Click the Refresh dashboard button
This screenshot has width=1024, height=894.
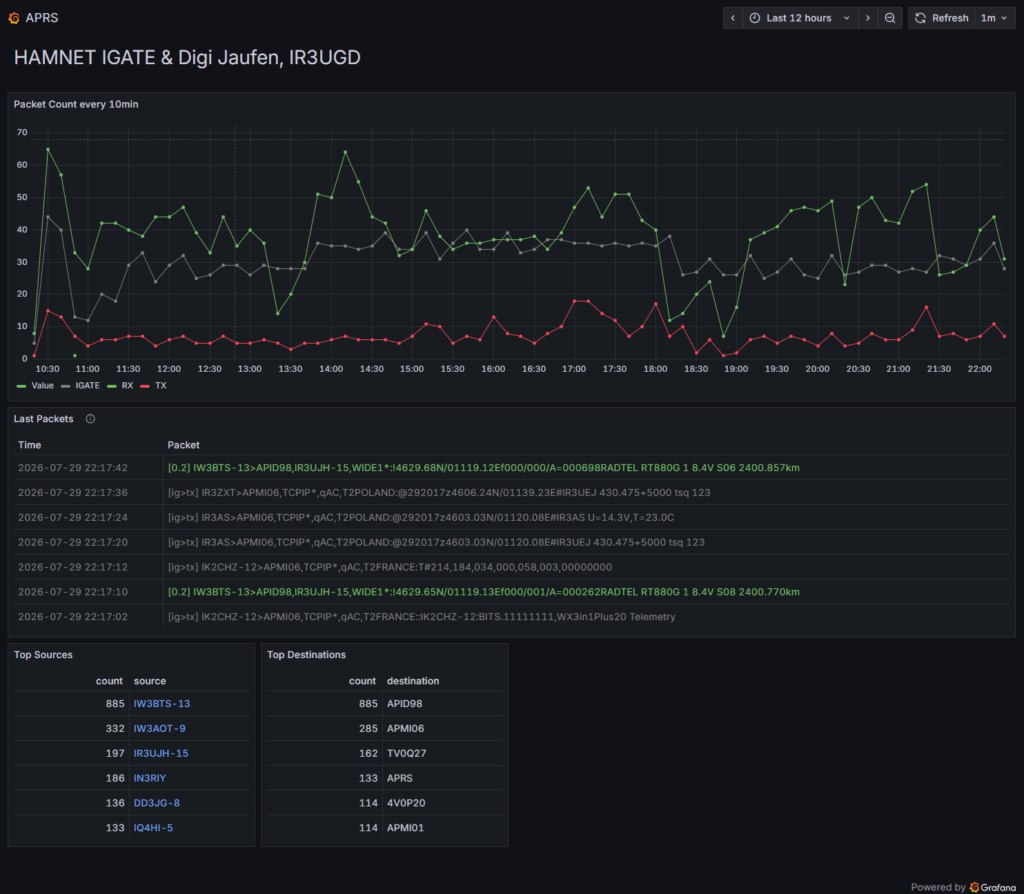(942, 18)
